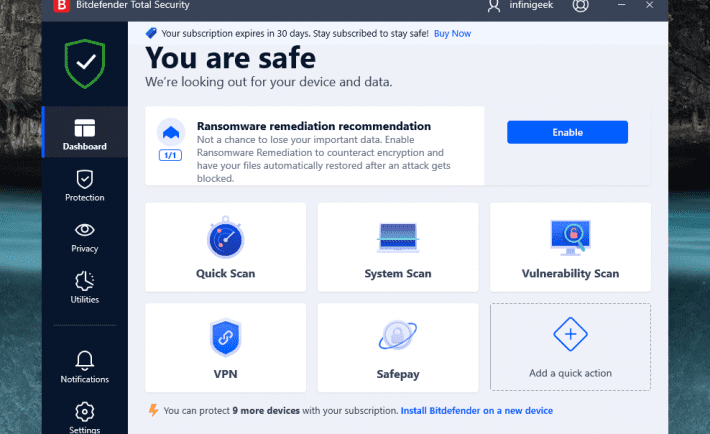Open the Utilities section
The width and height of the screenshot is (710, 434).
point(85,287)
